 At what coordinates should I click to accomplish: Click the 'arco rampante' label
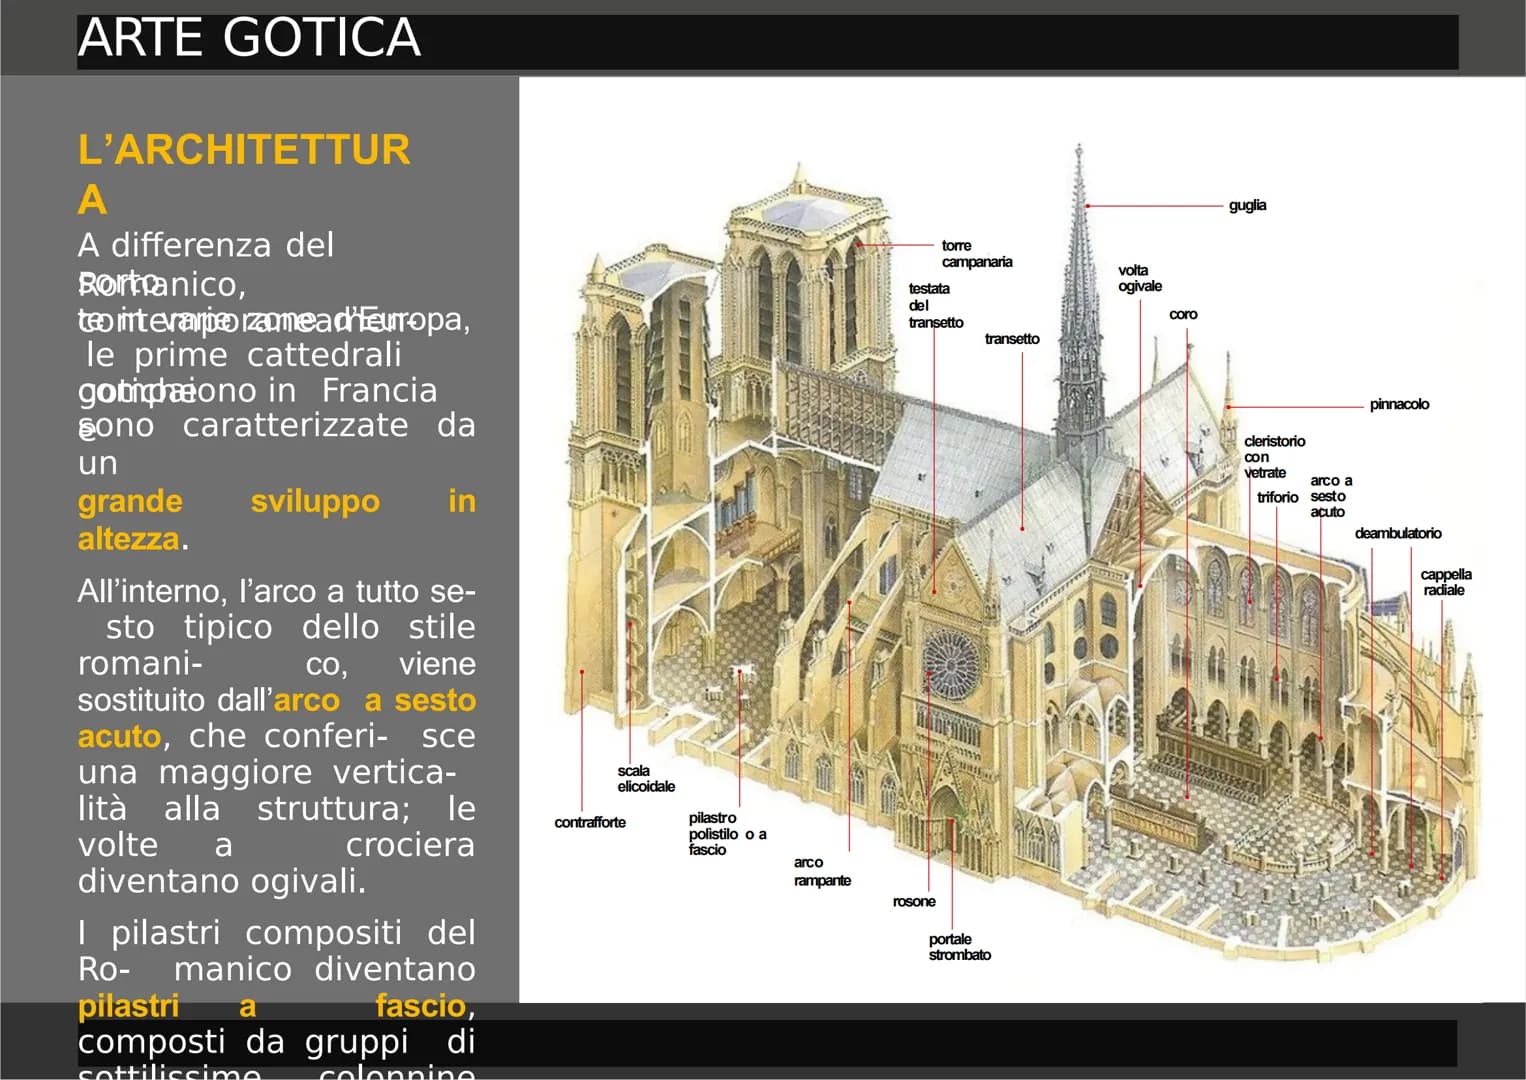coord(822,871)
